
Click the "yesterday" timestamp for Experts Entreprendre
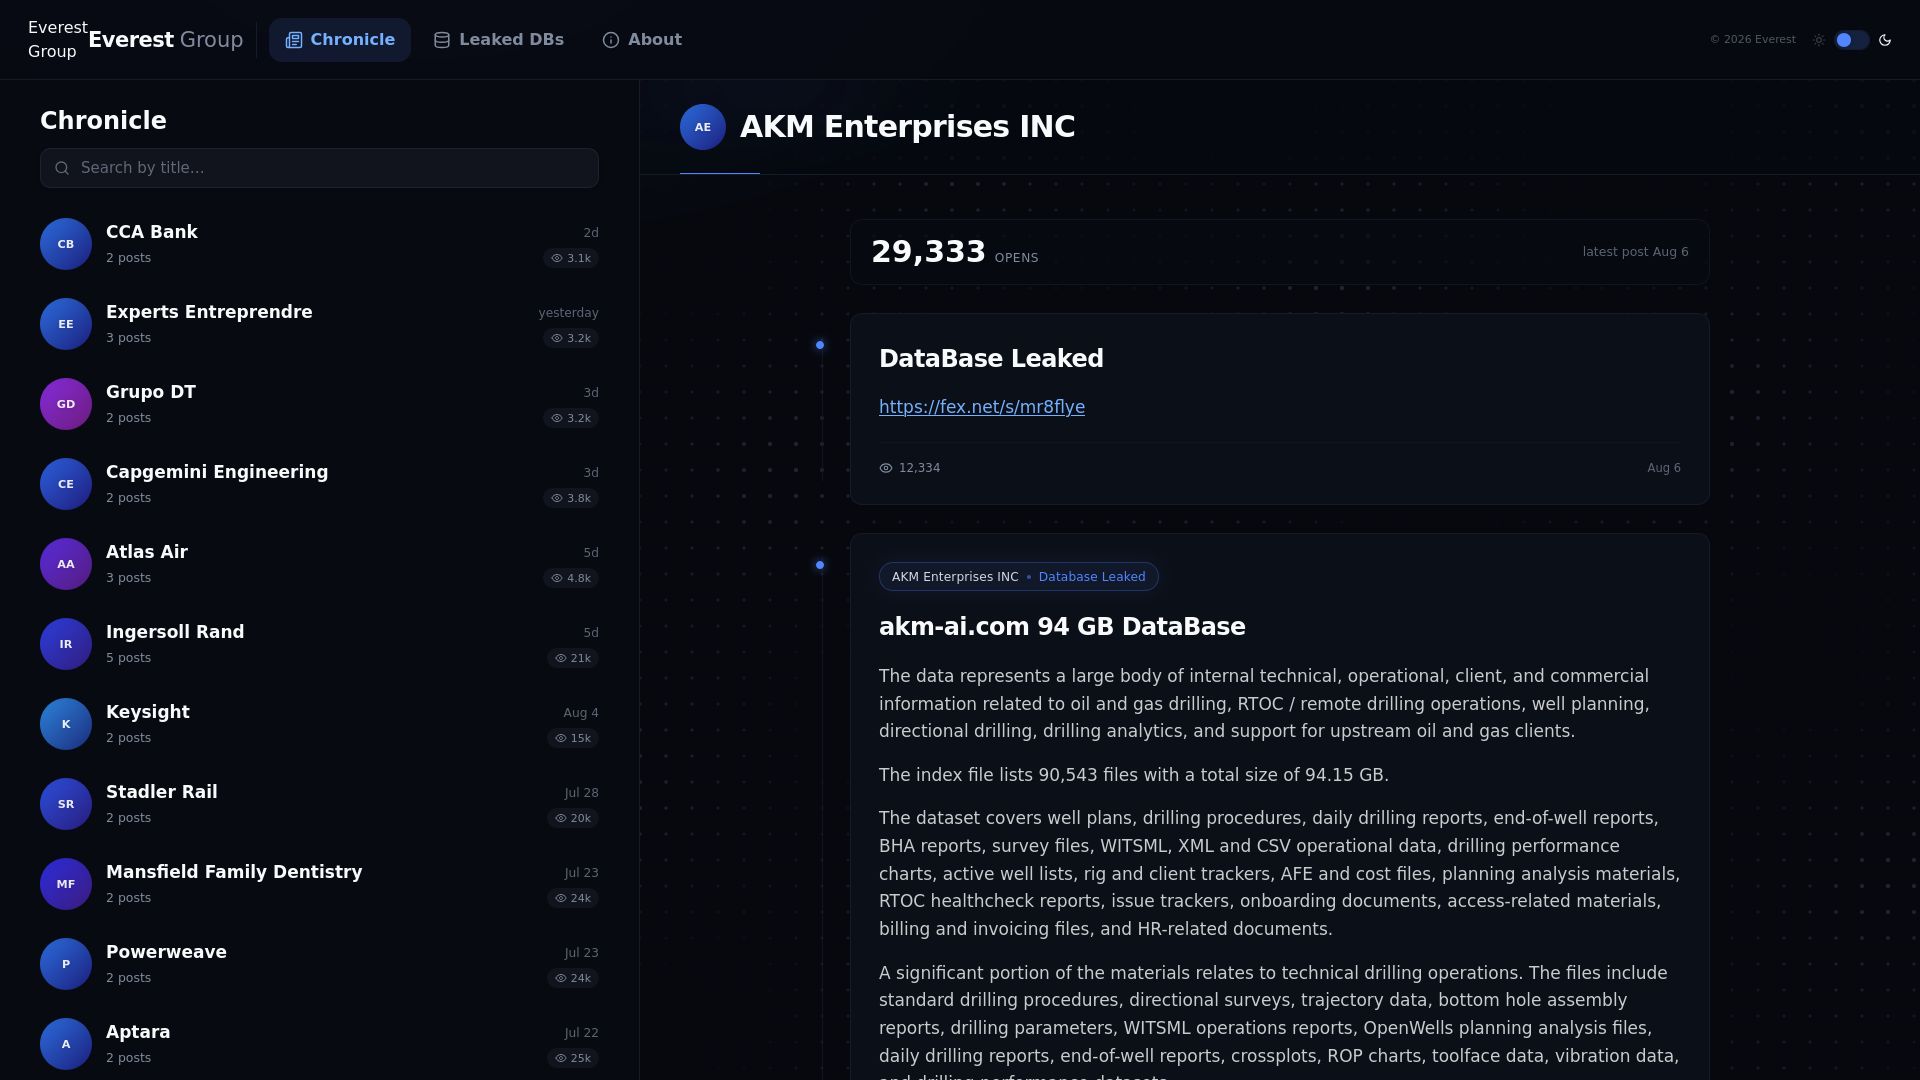coord(568,313)
